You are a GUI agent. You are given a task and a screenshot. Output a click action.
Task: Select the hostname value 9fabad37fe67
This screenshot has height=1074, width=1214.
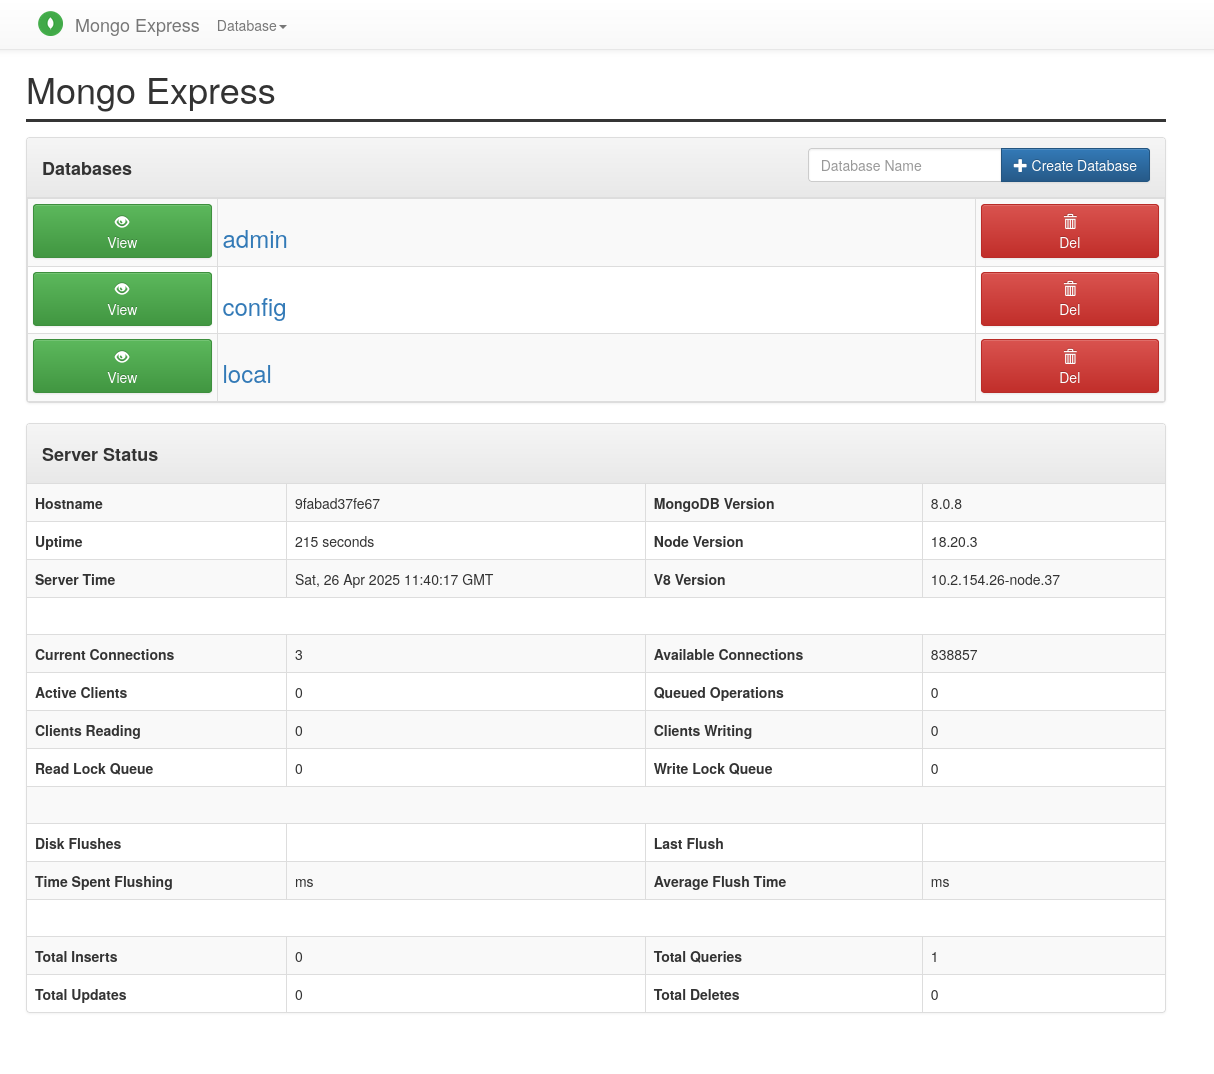point(337,504)
